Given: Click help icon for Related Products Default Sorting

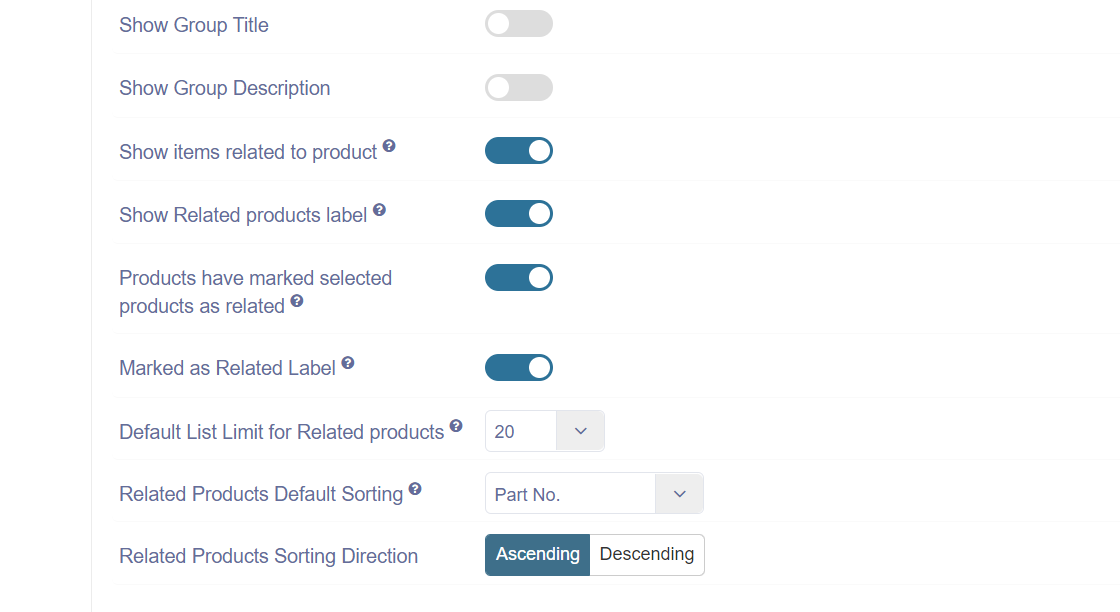Looking at the screenshot, I should click(x=415, y=488).
